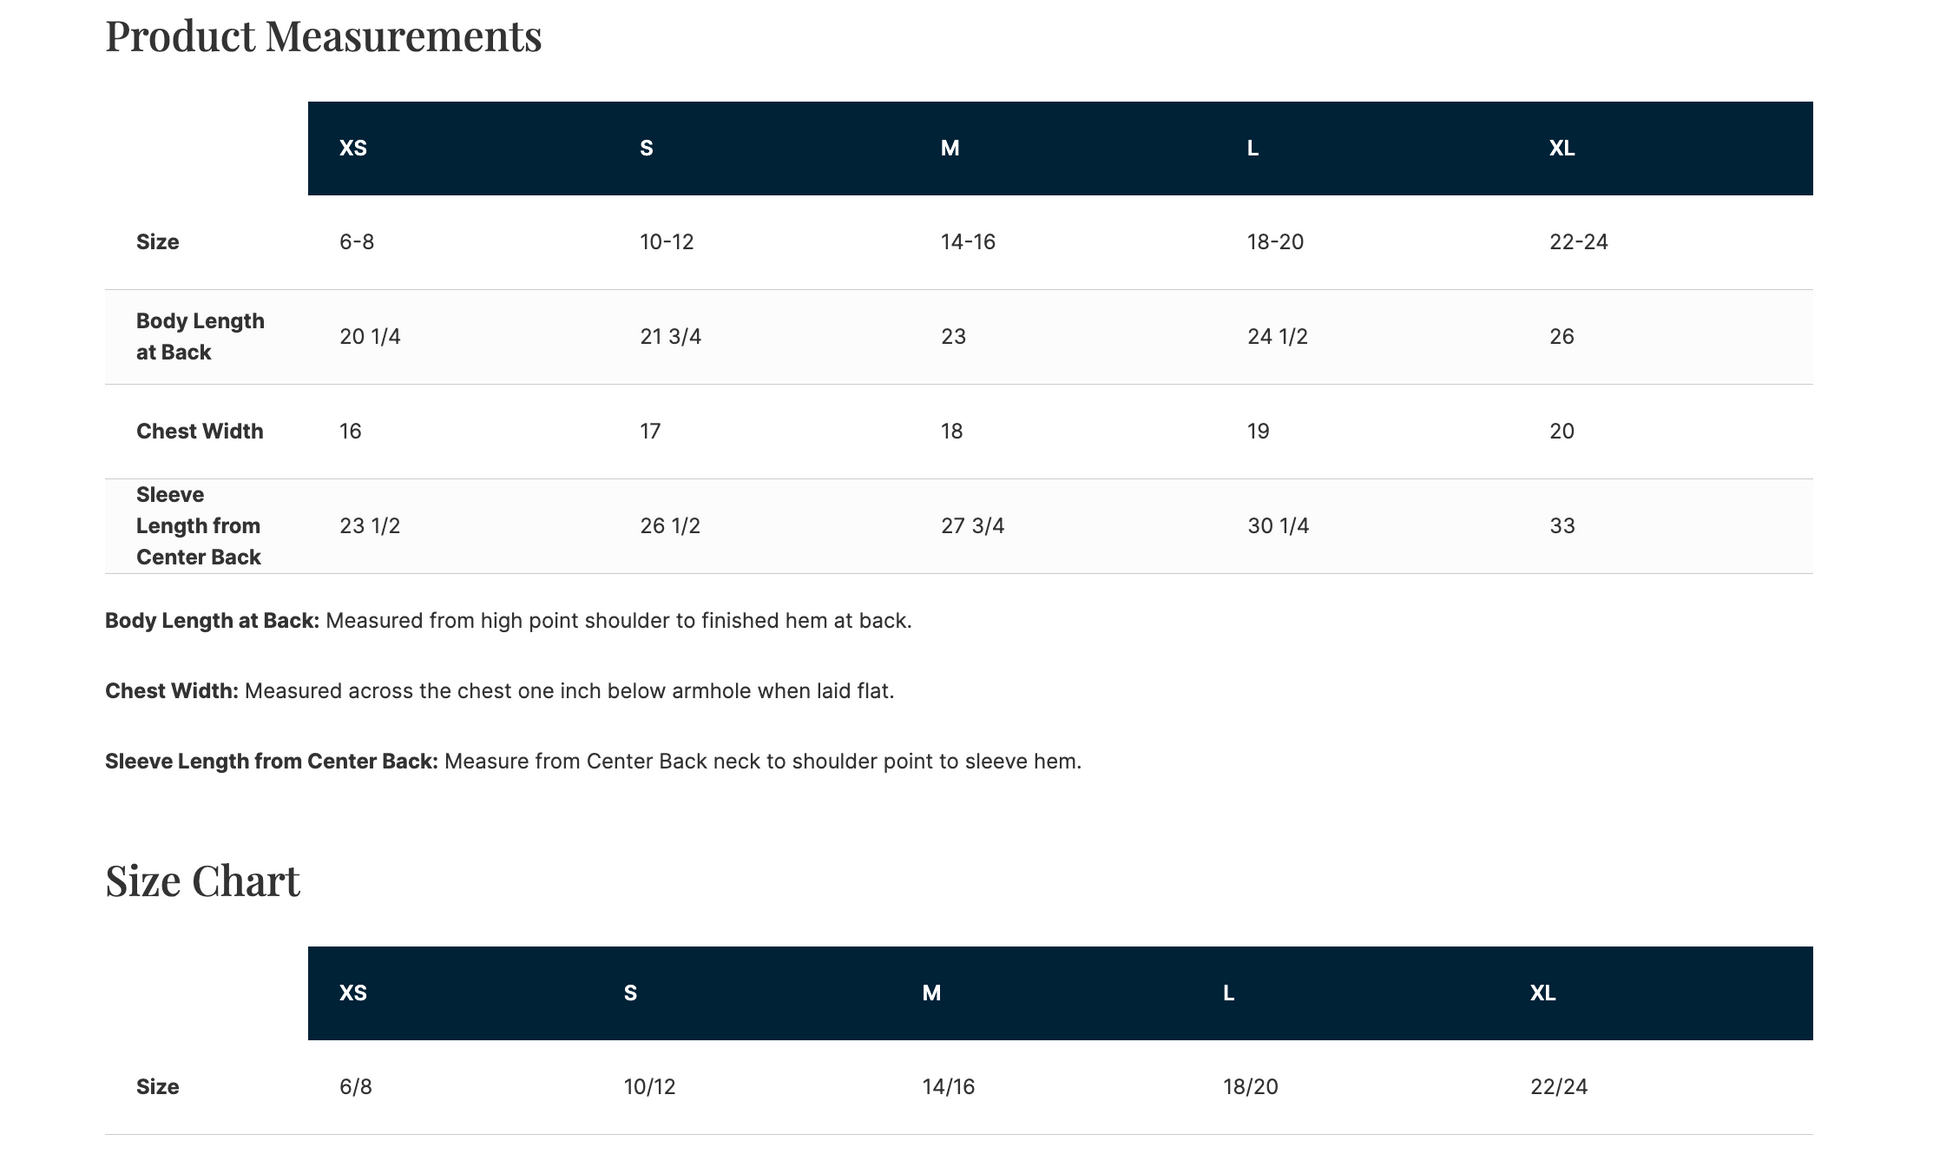
Task: Select the XS column header in Product Measurements
Action: click(x=353, y=148)
